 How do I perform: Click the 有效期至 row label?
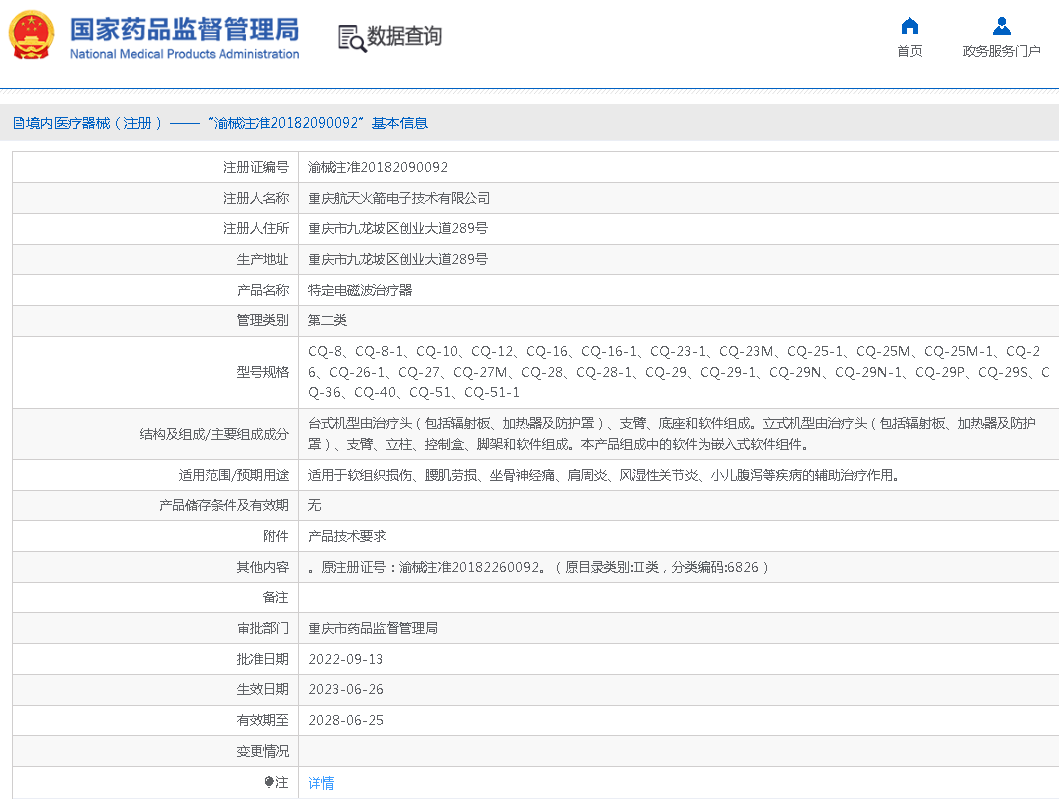tap(263, 721)
